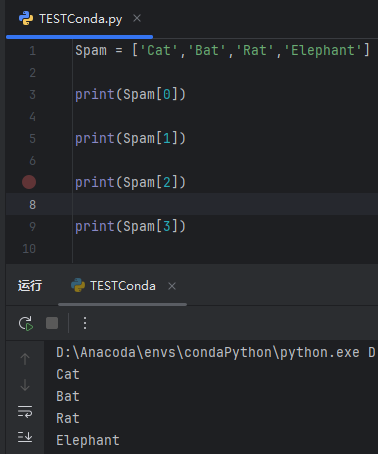Toggle soft-wrap in the console output
Viewport: 378px width, 454px height.
(25, 411)
